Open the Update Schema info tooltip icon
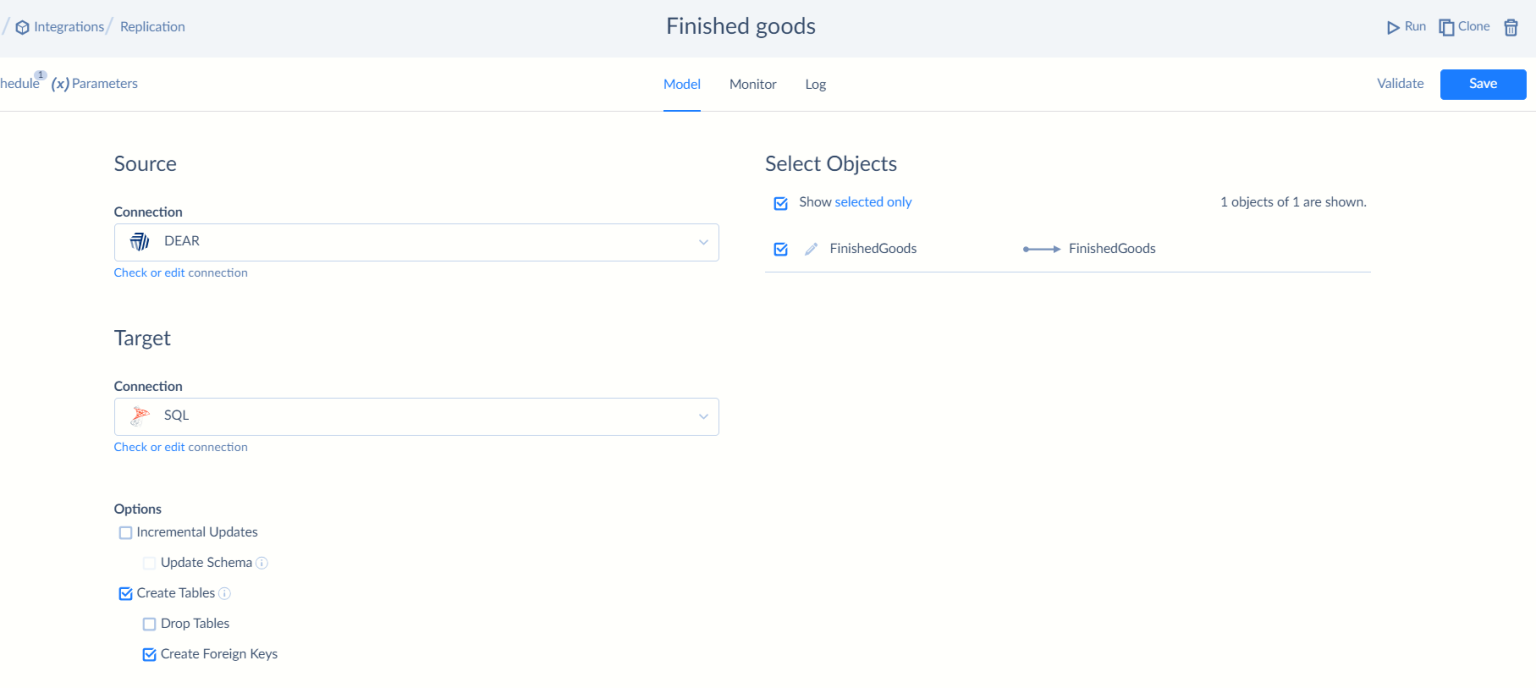The image size is (1536, 688). click(x=263, y=562)
